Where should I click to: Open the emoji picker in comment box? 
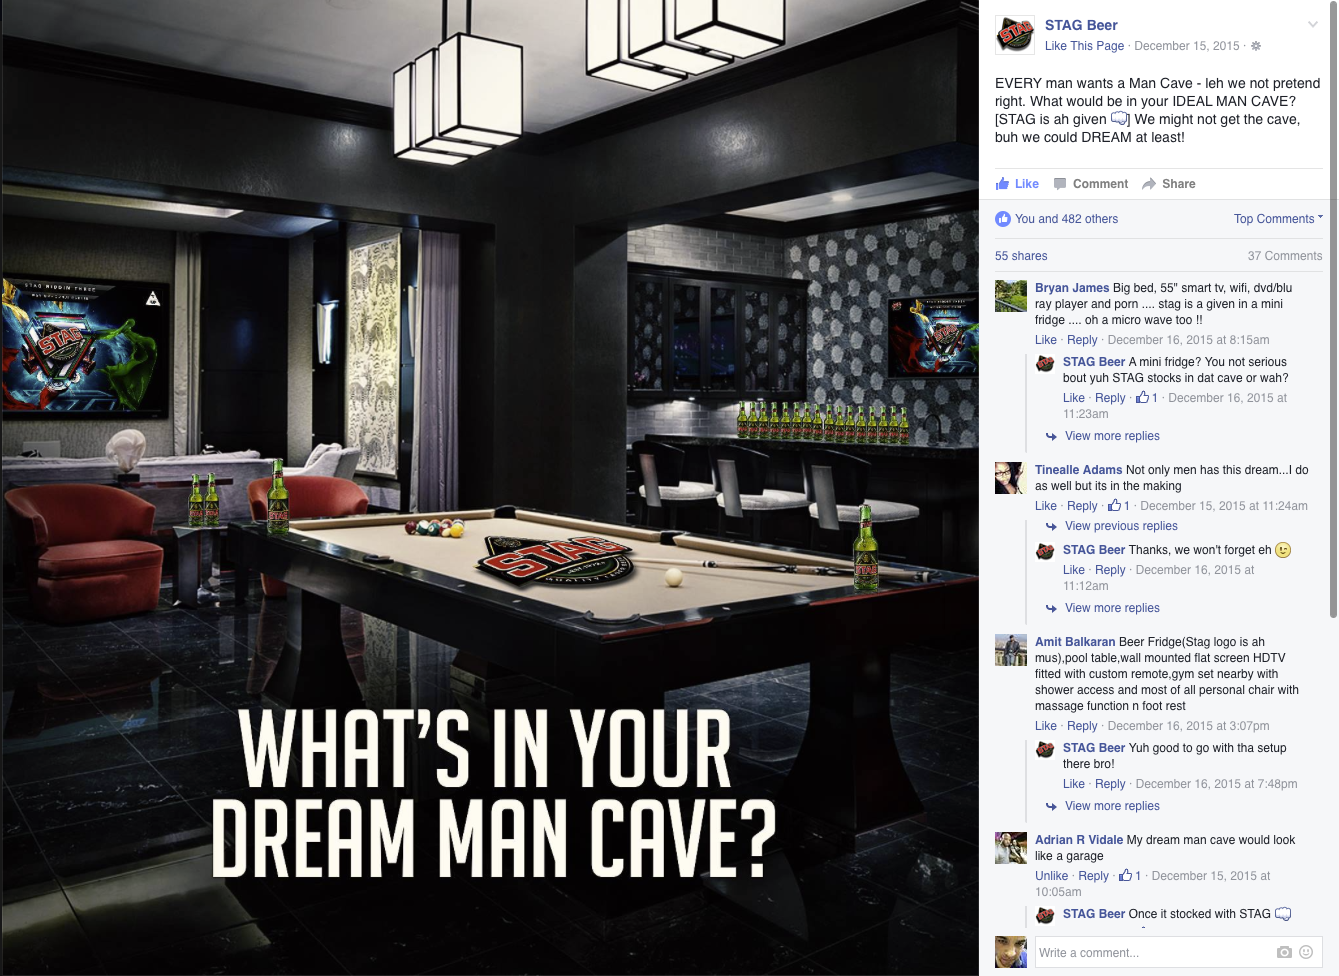point(1306,952)
